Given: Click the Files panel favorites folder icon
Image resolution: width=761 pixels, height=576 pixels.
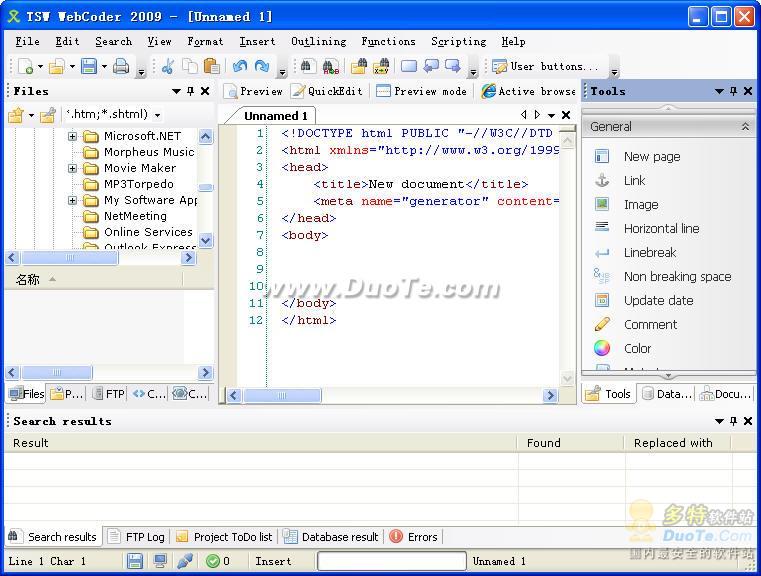Looking at the screenshot, I should 16,115.
